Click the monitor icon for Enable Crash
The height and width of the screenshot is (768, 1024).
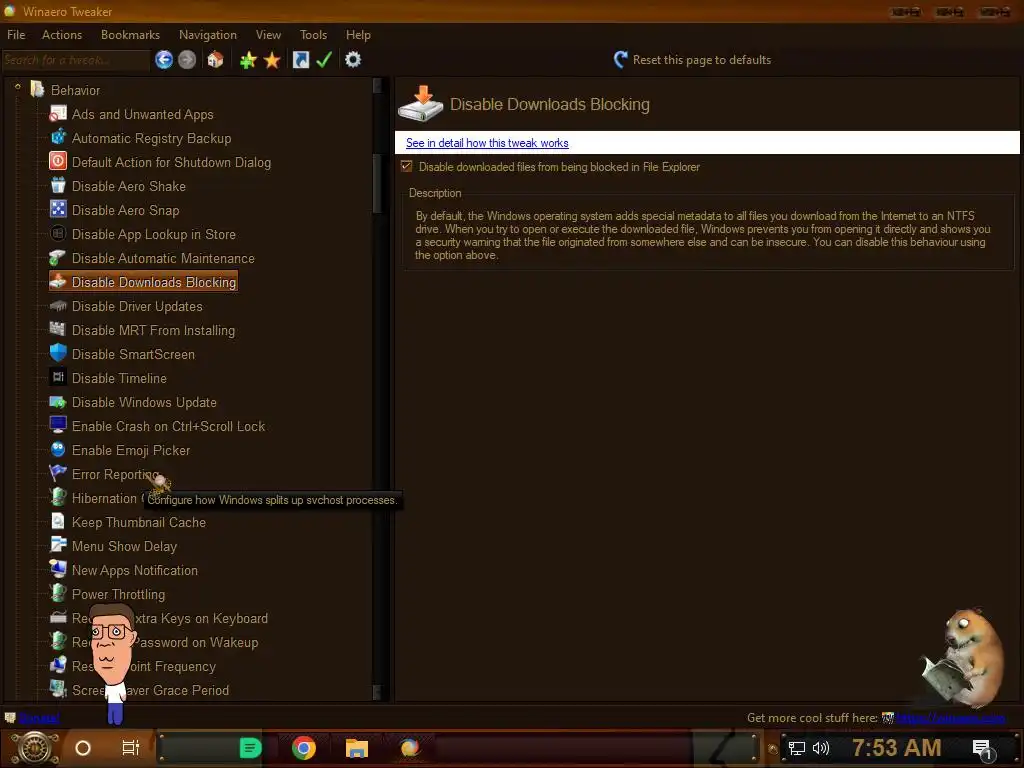[58, 426]
